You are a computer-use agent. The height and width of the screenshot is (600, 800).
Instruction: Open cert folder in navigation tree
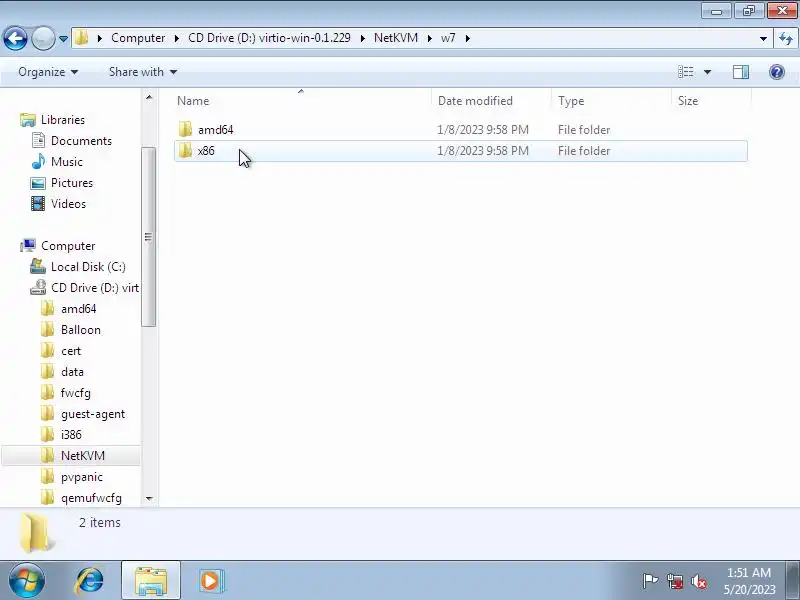coord(71,351)
